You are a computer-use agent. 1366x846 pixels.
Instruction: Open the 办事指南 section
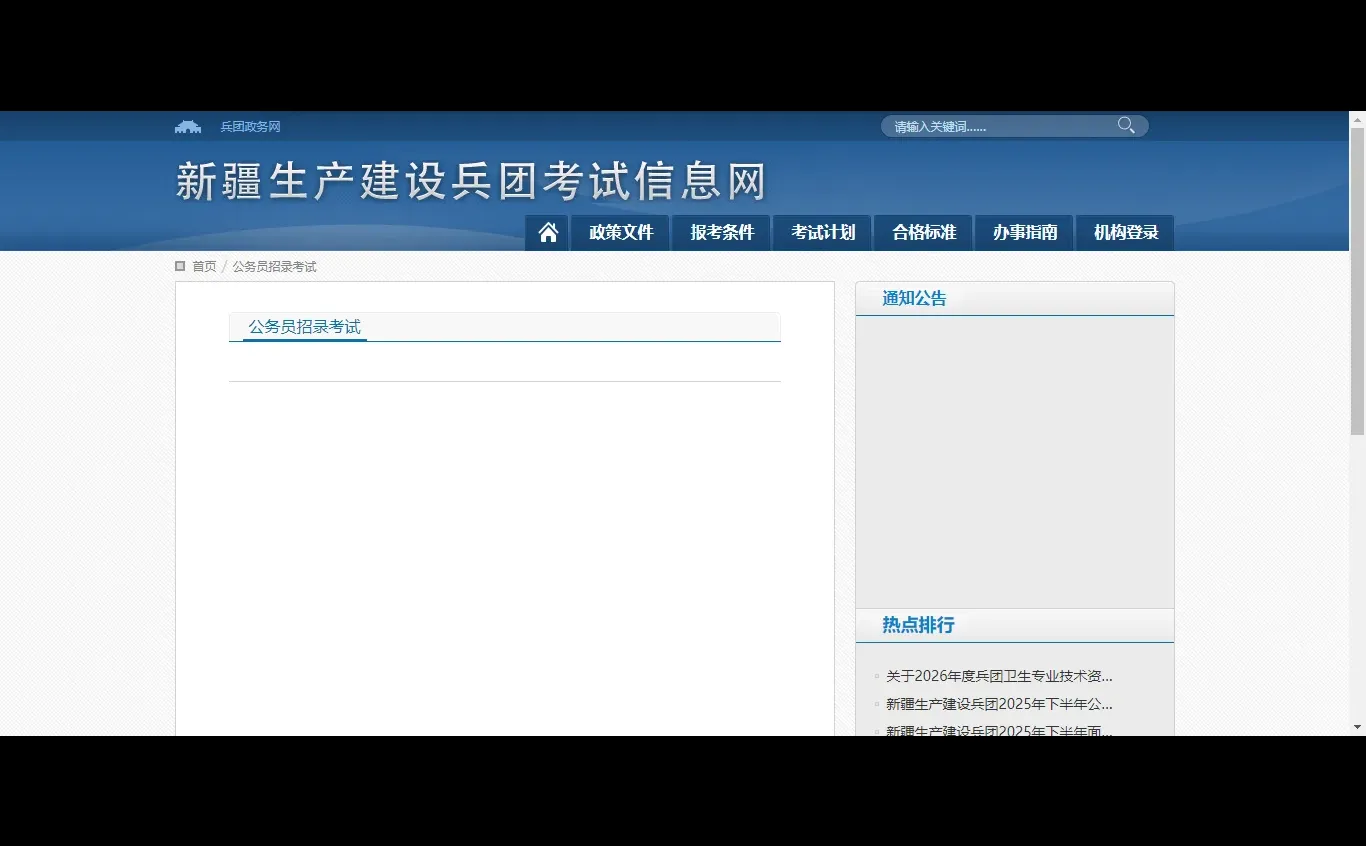[x=1024, y=232]
